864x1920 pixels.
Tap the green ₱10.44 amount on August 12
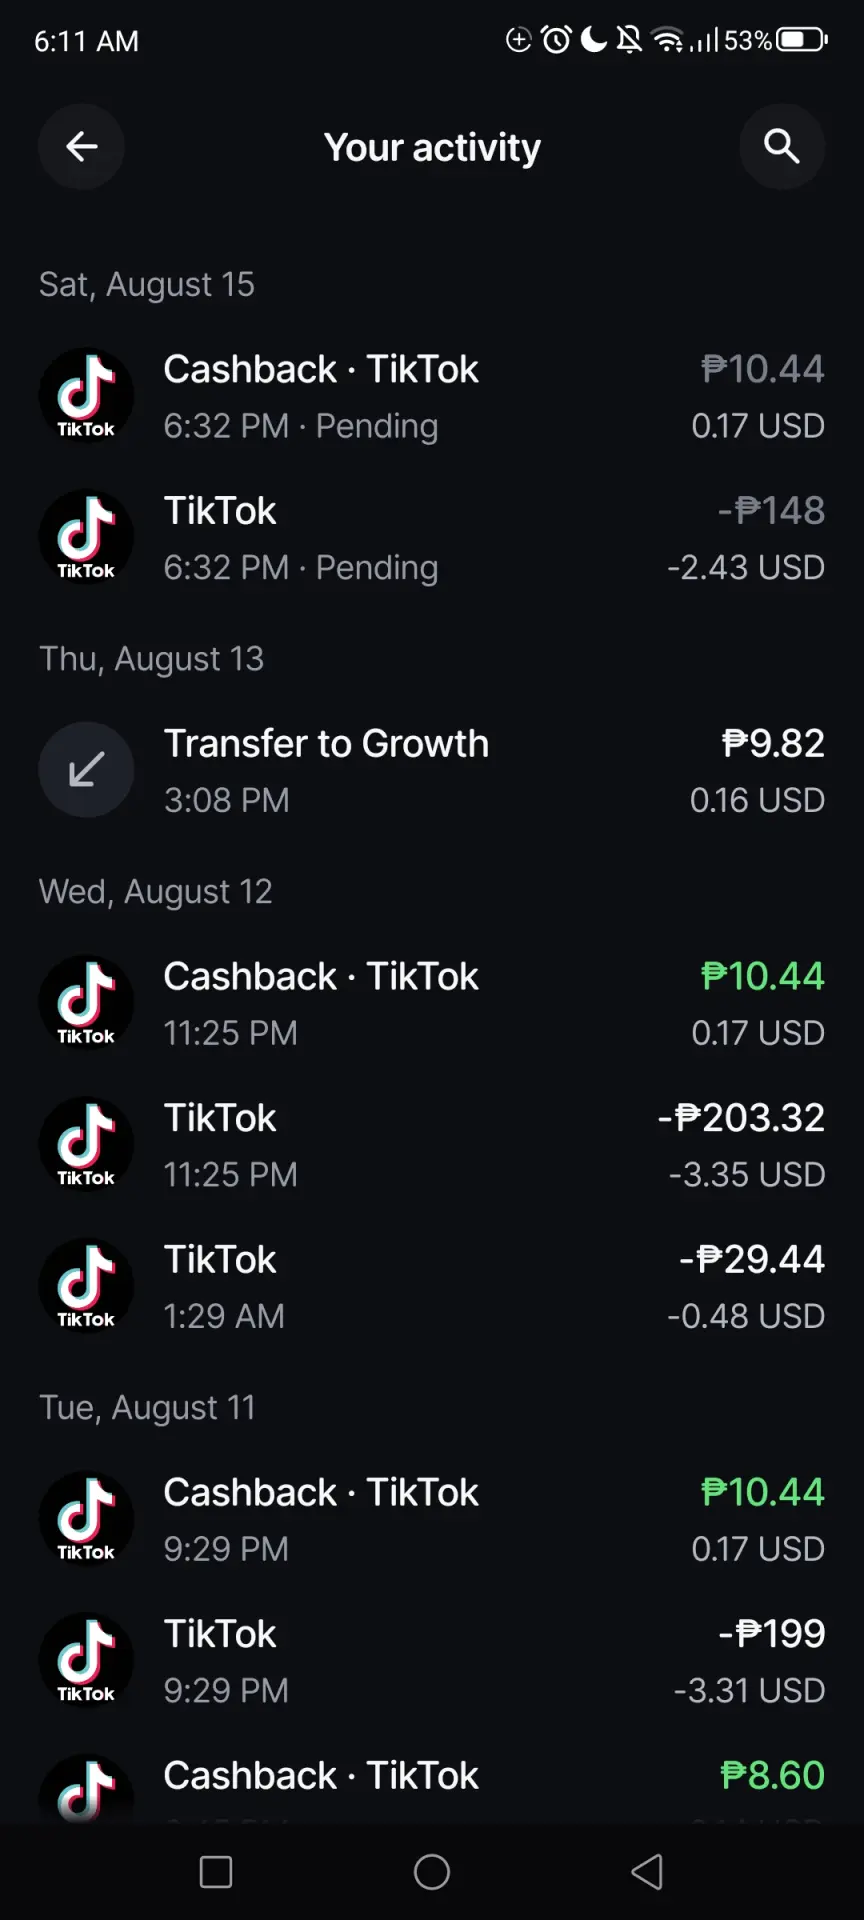(x=763, y=976)
